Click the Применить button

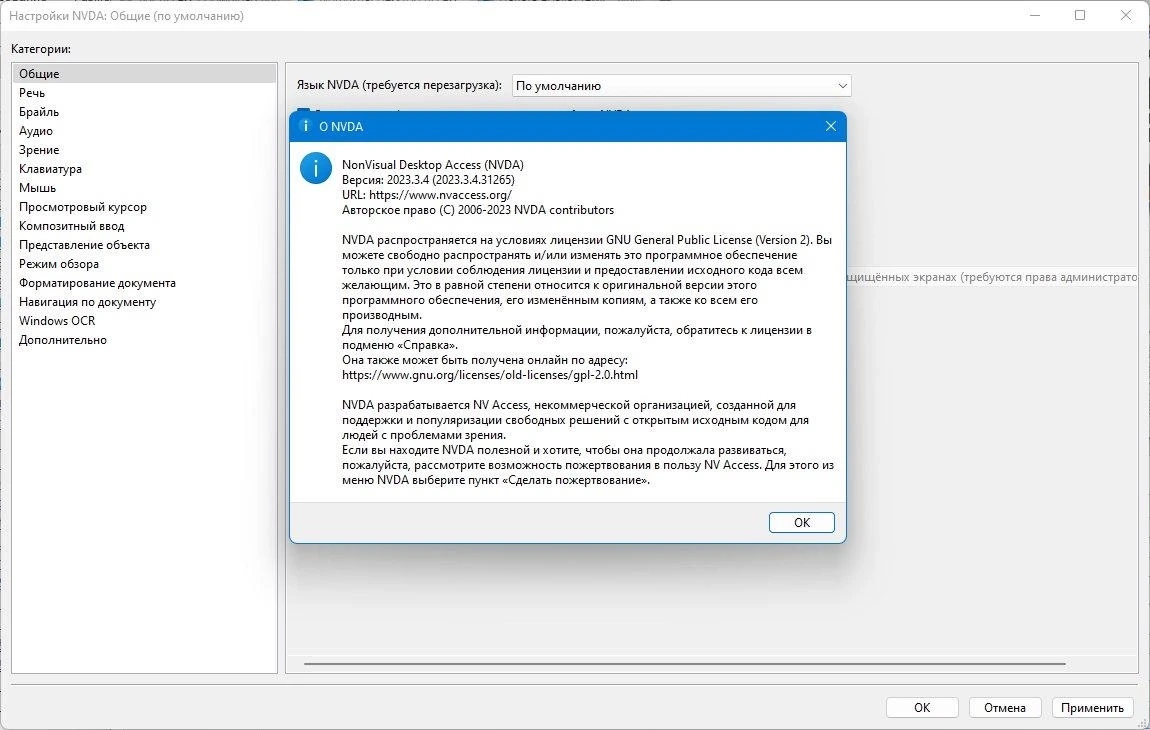tap(1092, 707)
